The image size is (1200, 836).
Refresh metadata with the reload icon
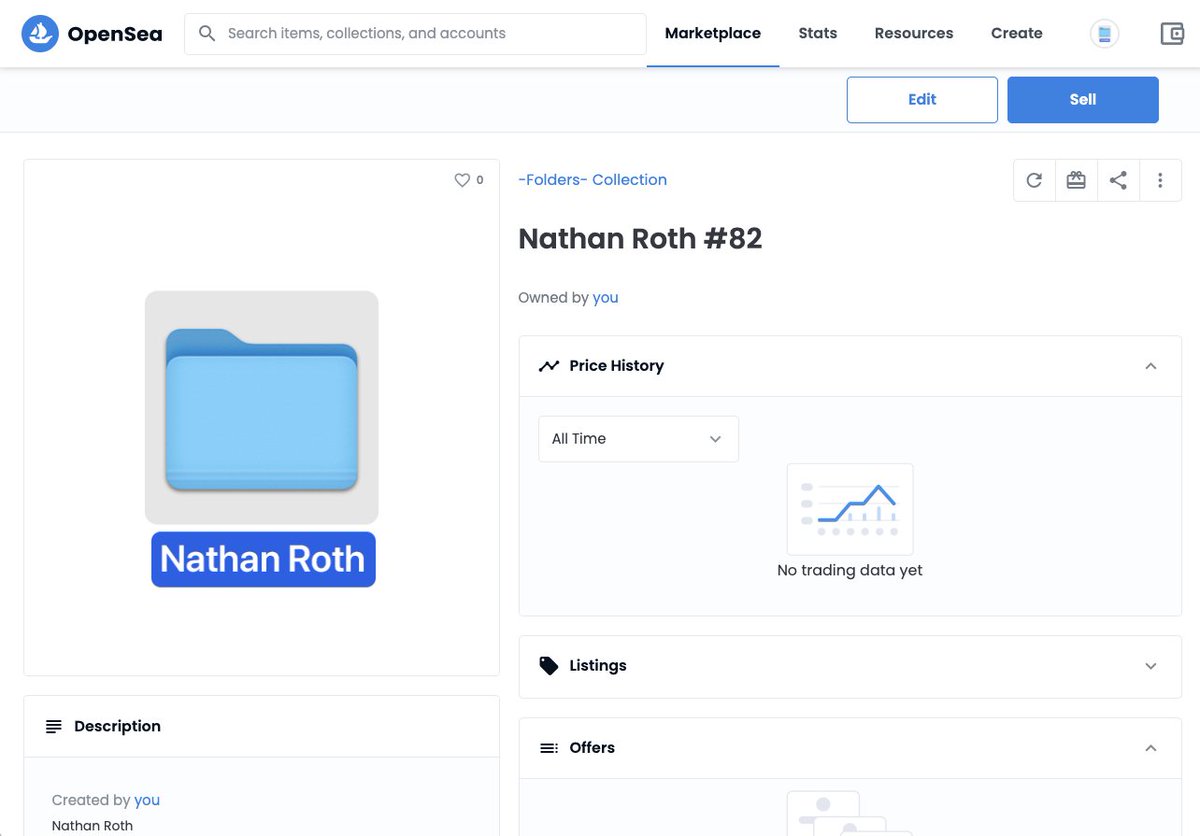(1034, 181)
